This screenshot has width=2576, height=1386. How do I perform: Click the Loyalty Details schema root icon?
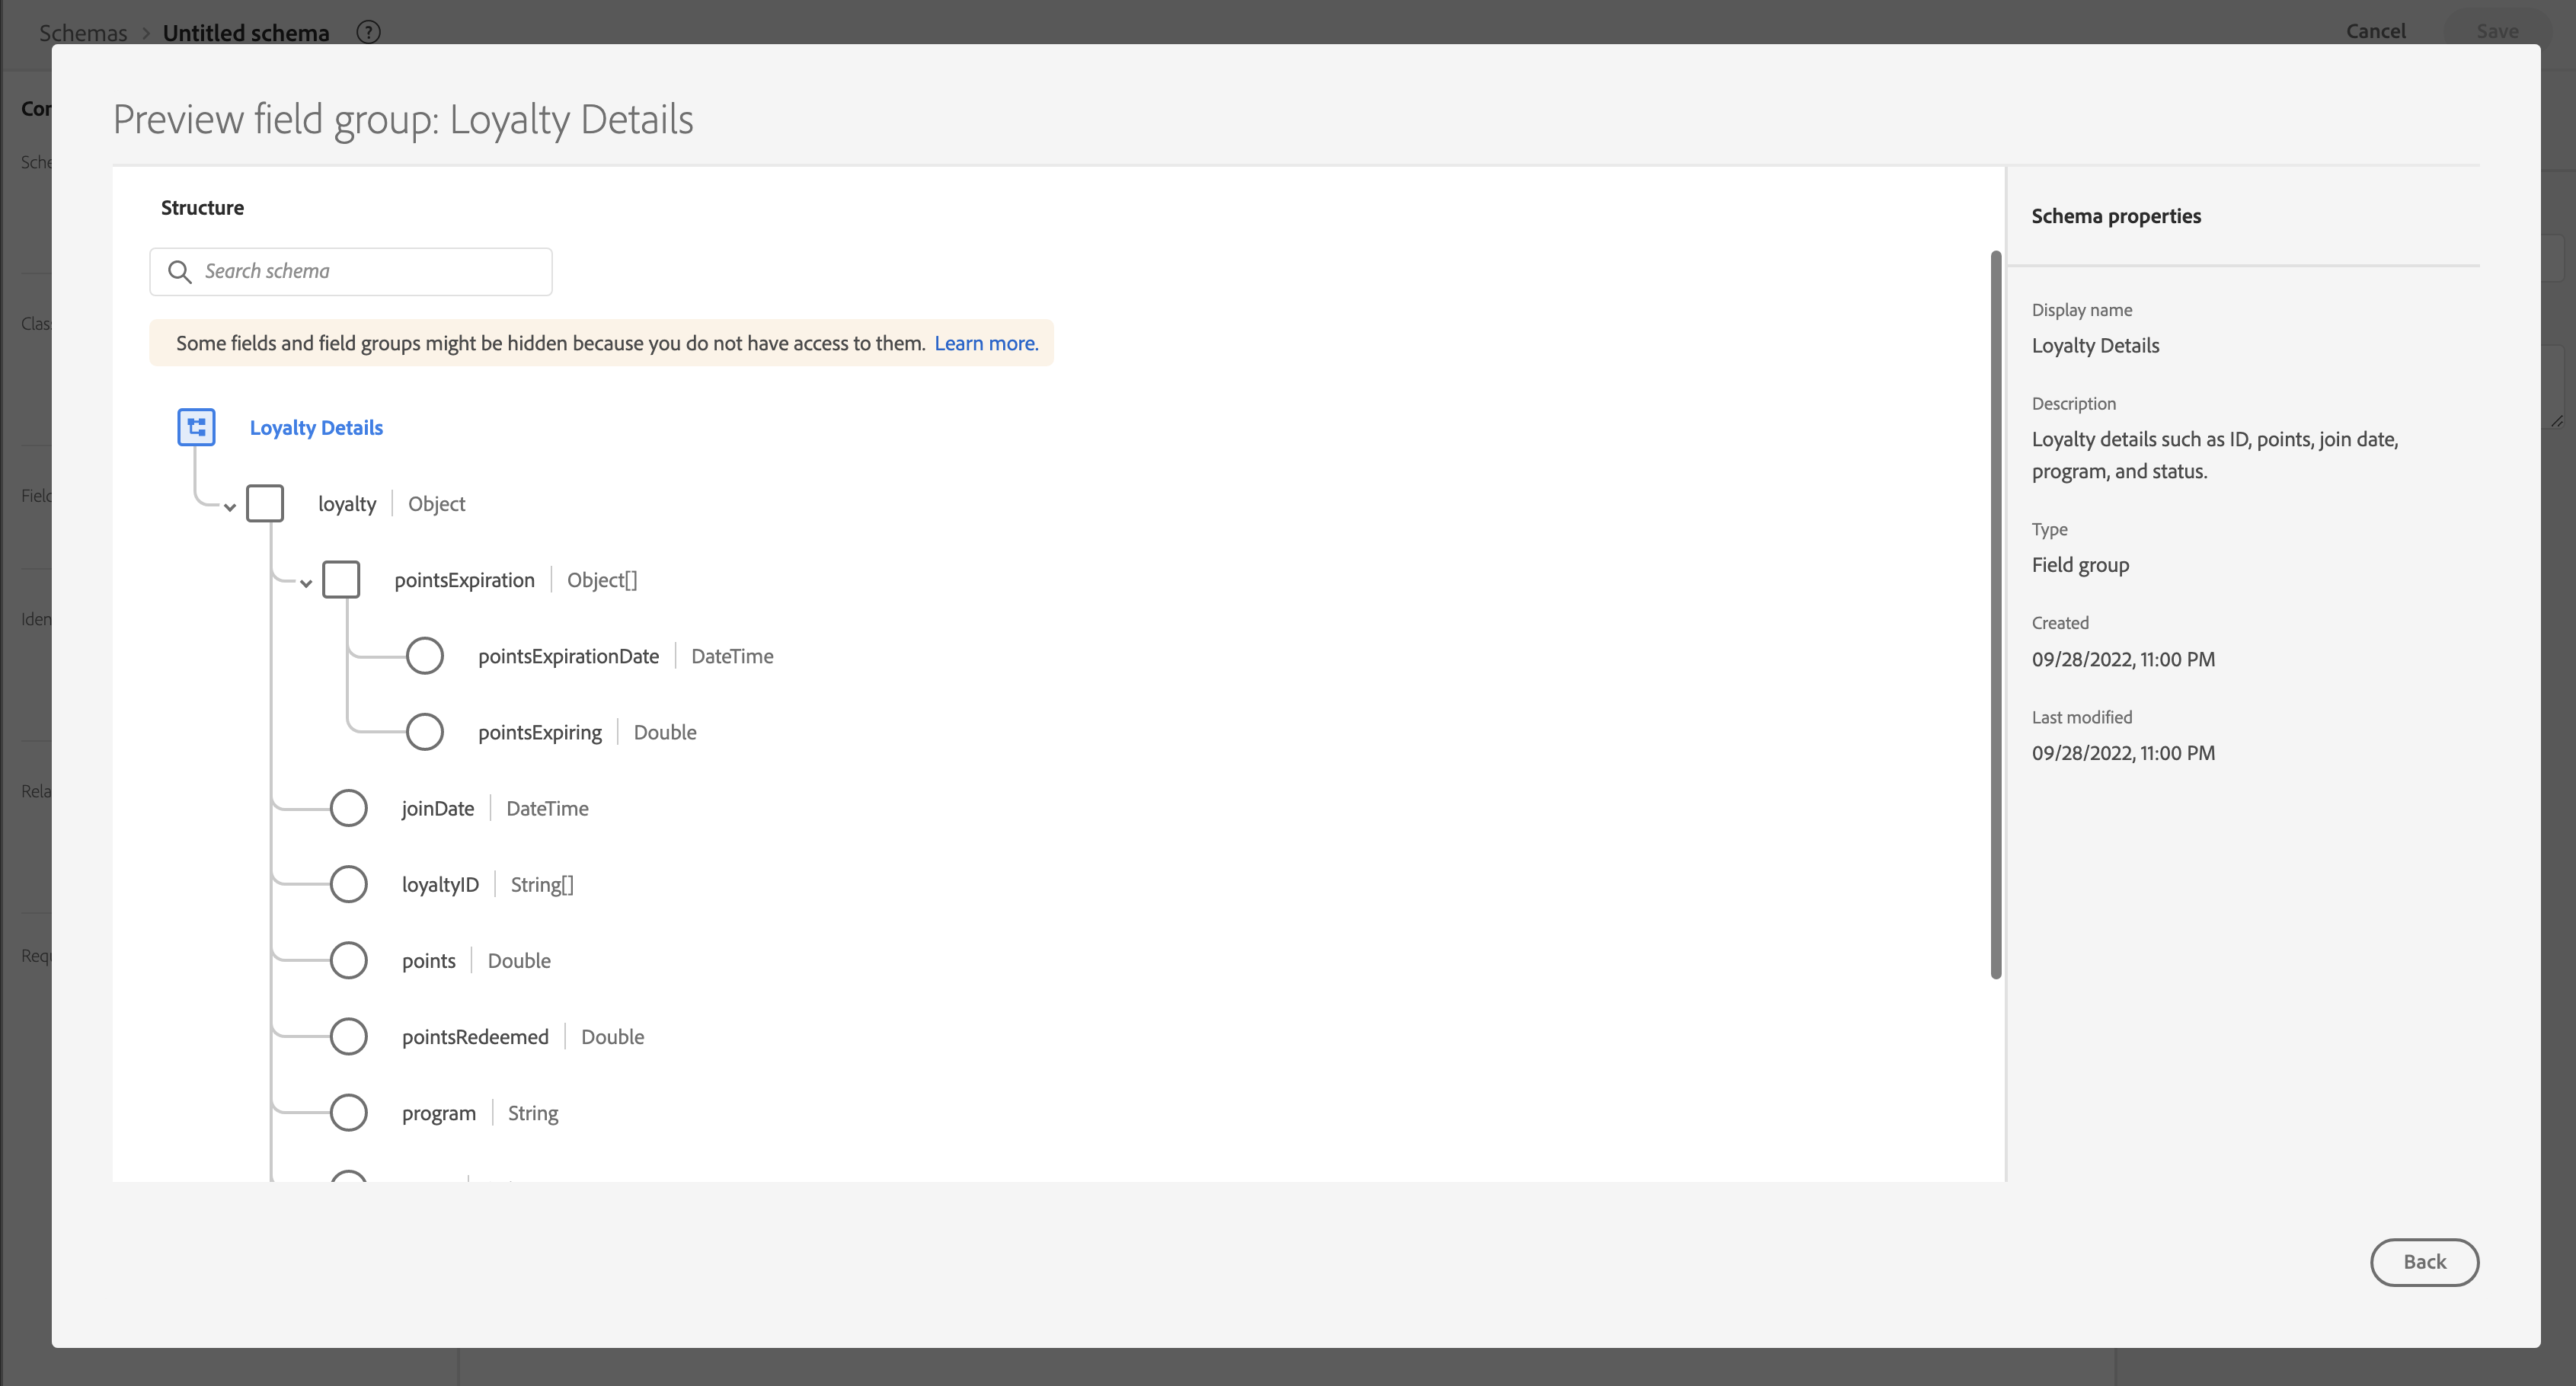click(x=196, y=427)
